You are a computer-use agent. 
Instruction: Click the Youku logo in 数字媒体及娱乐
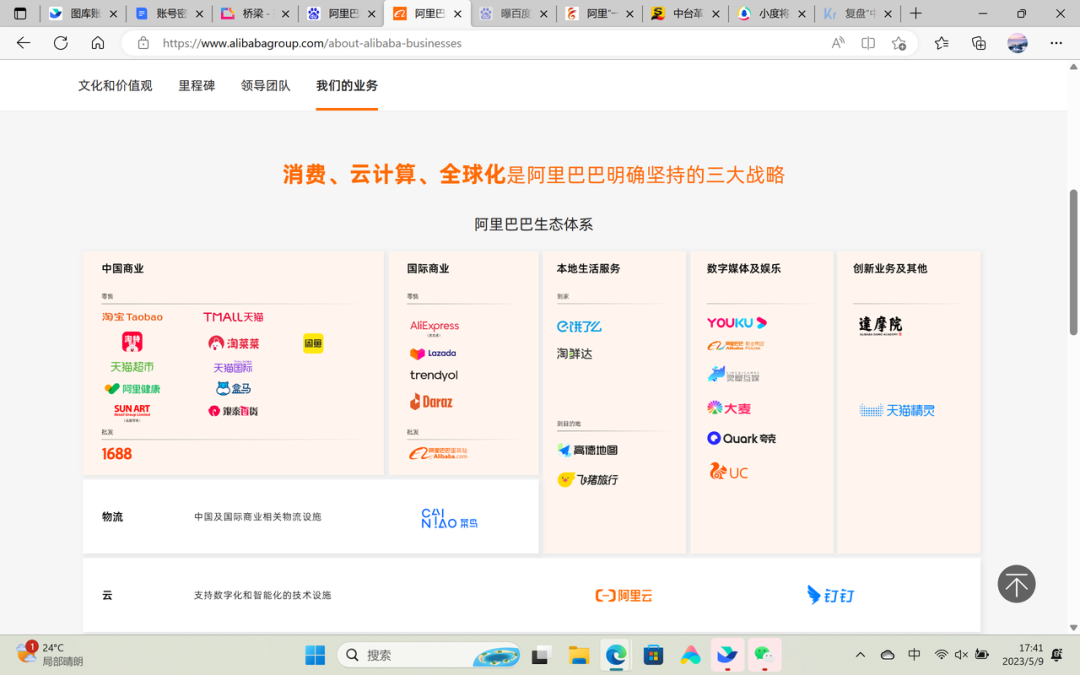(x=736, y=323)
